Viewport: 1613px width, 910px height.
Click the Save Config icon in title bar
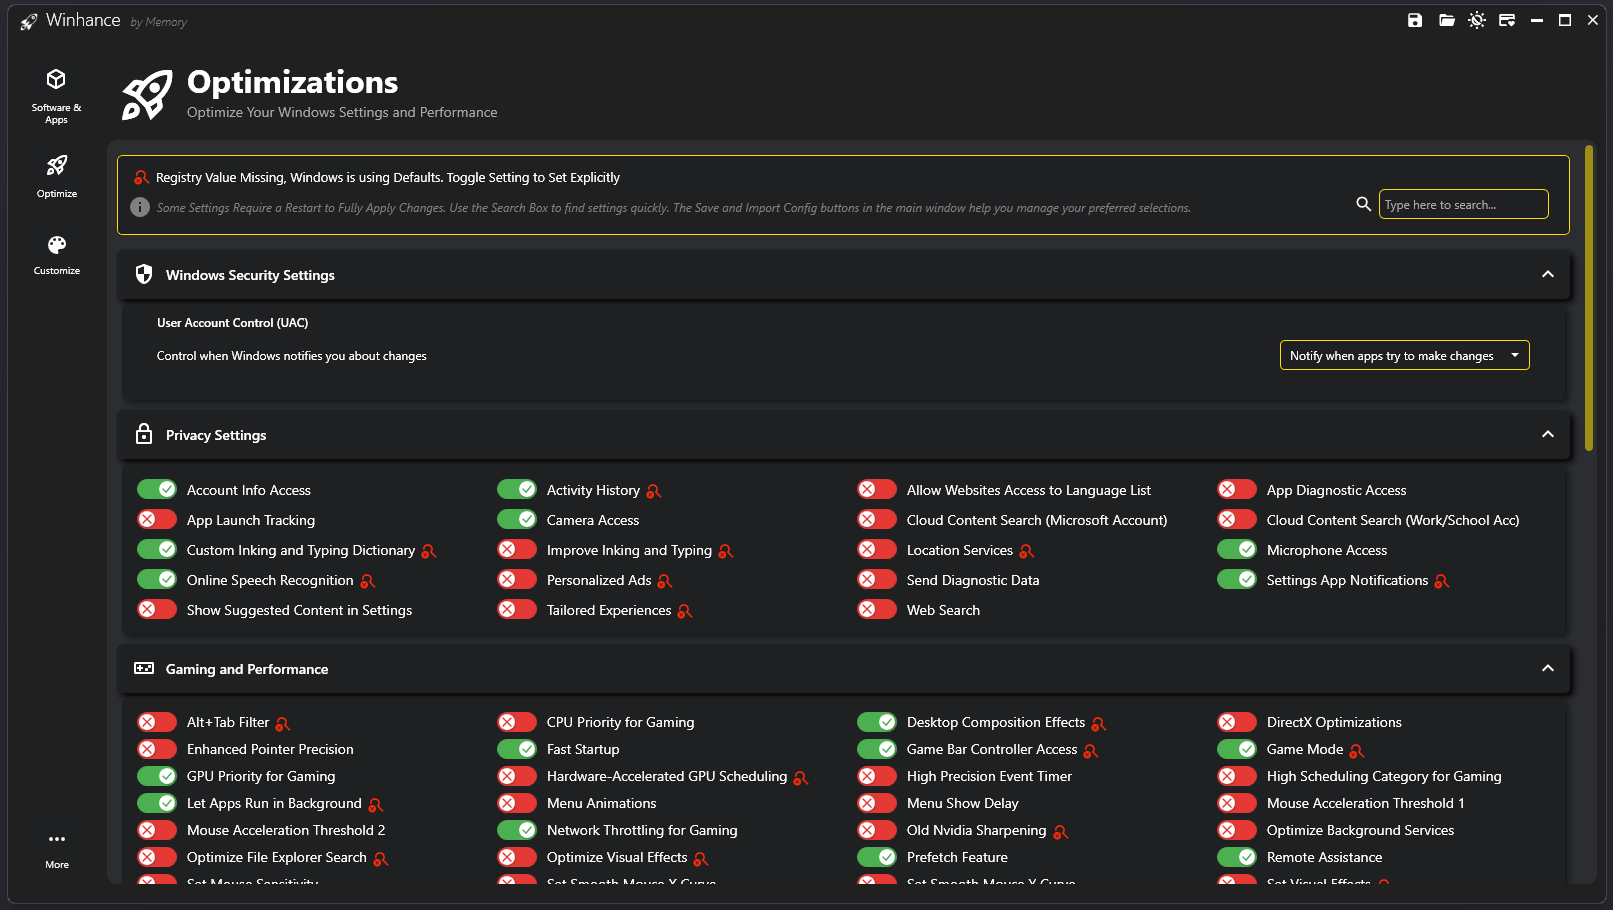[x=1415, y=20]
